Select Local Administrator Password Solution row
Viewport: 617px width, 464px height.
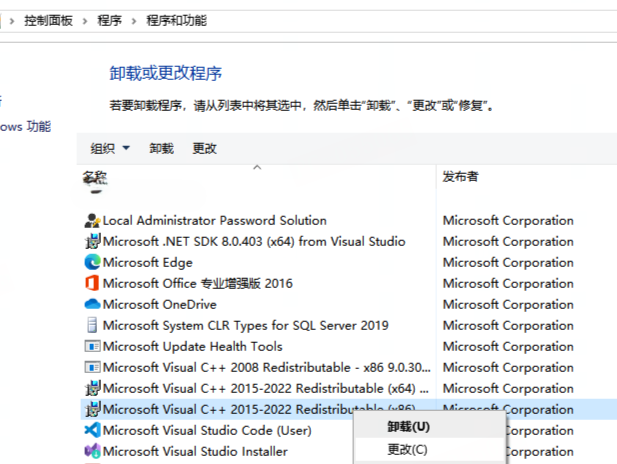tap(214, 220)
